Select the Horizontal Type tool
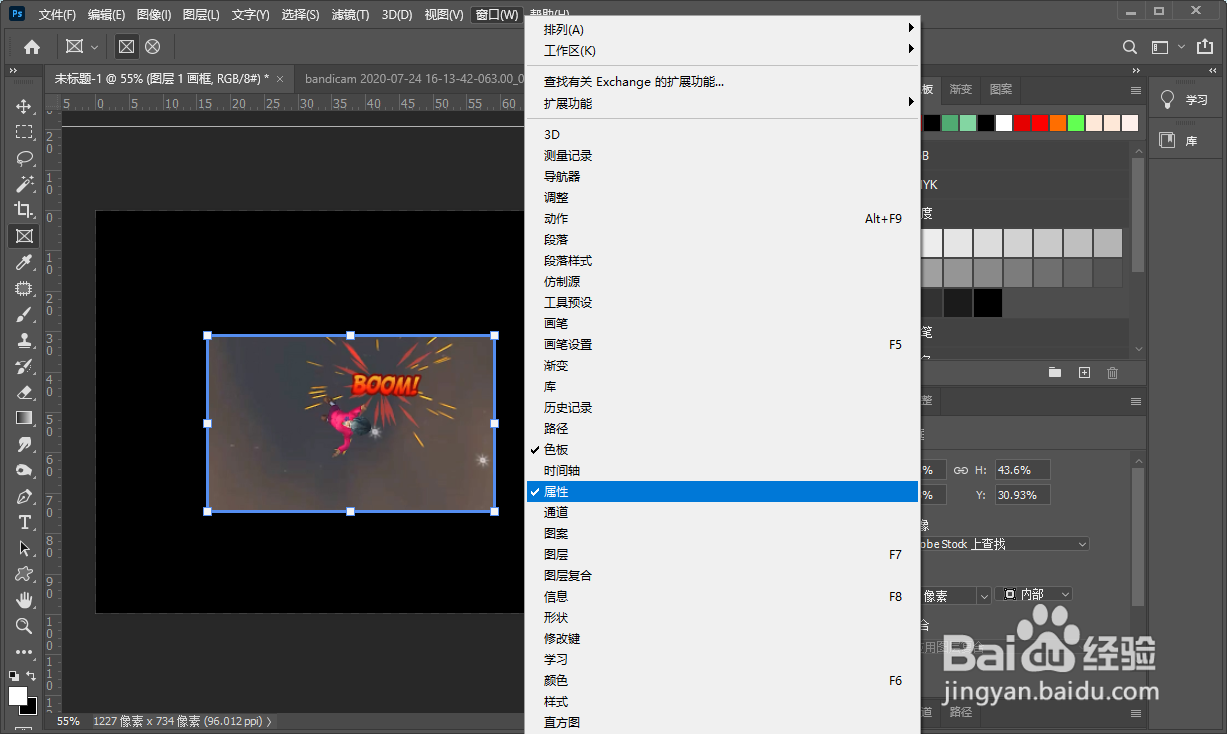Image resolution: width=1227 pixels, height=734 pixels. tap(24, 522)
